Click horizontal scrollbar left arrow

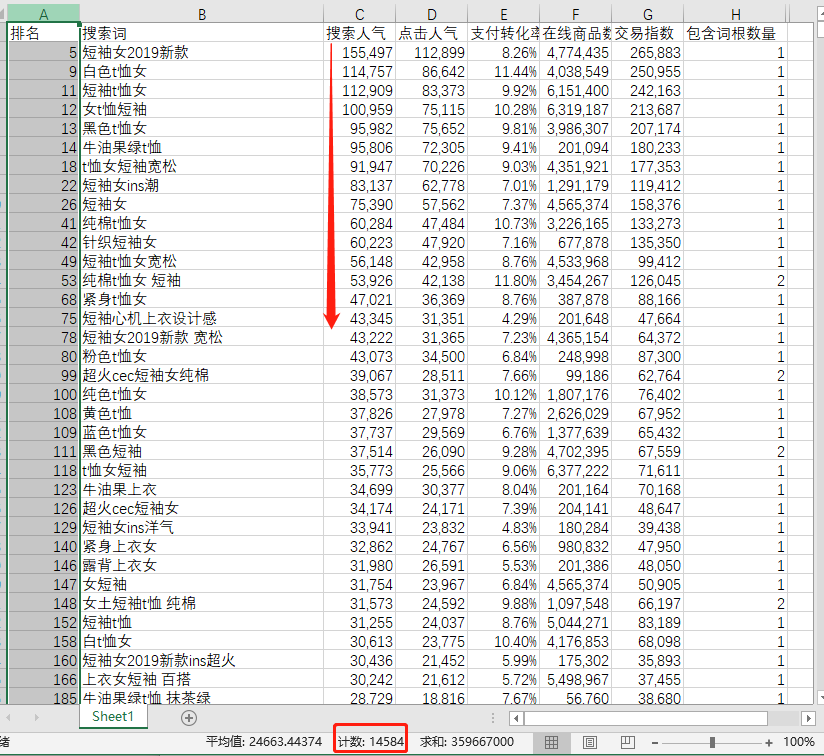[516, 718]
